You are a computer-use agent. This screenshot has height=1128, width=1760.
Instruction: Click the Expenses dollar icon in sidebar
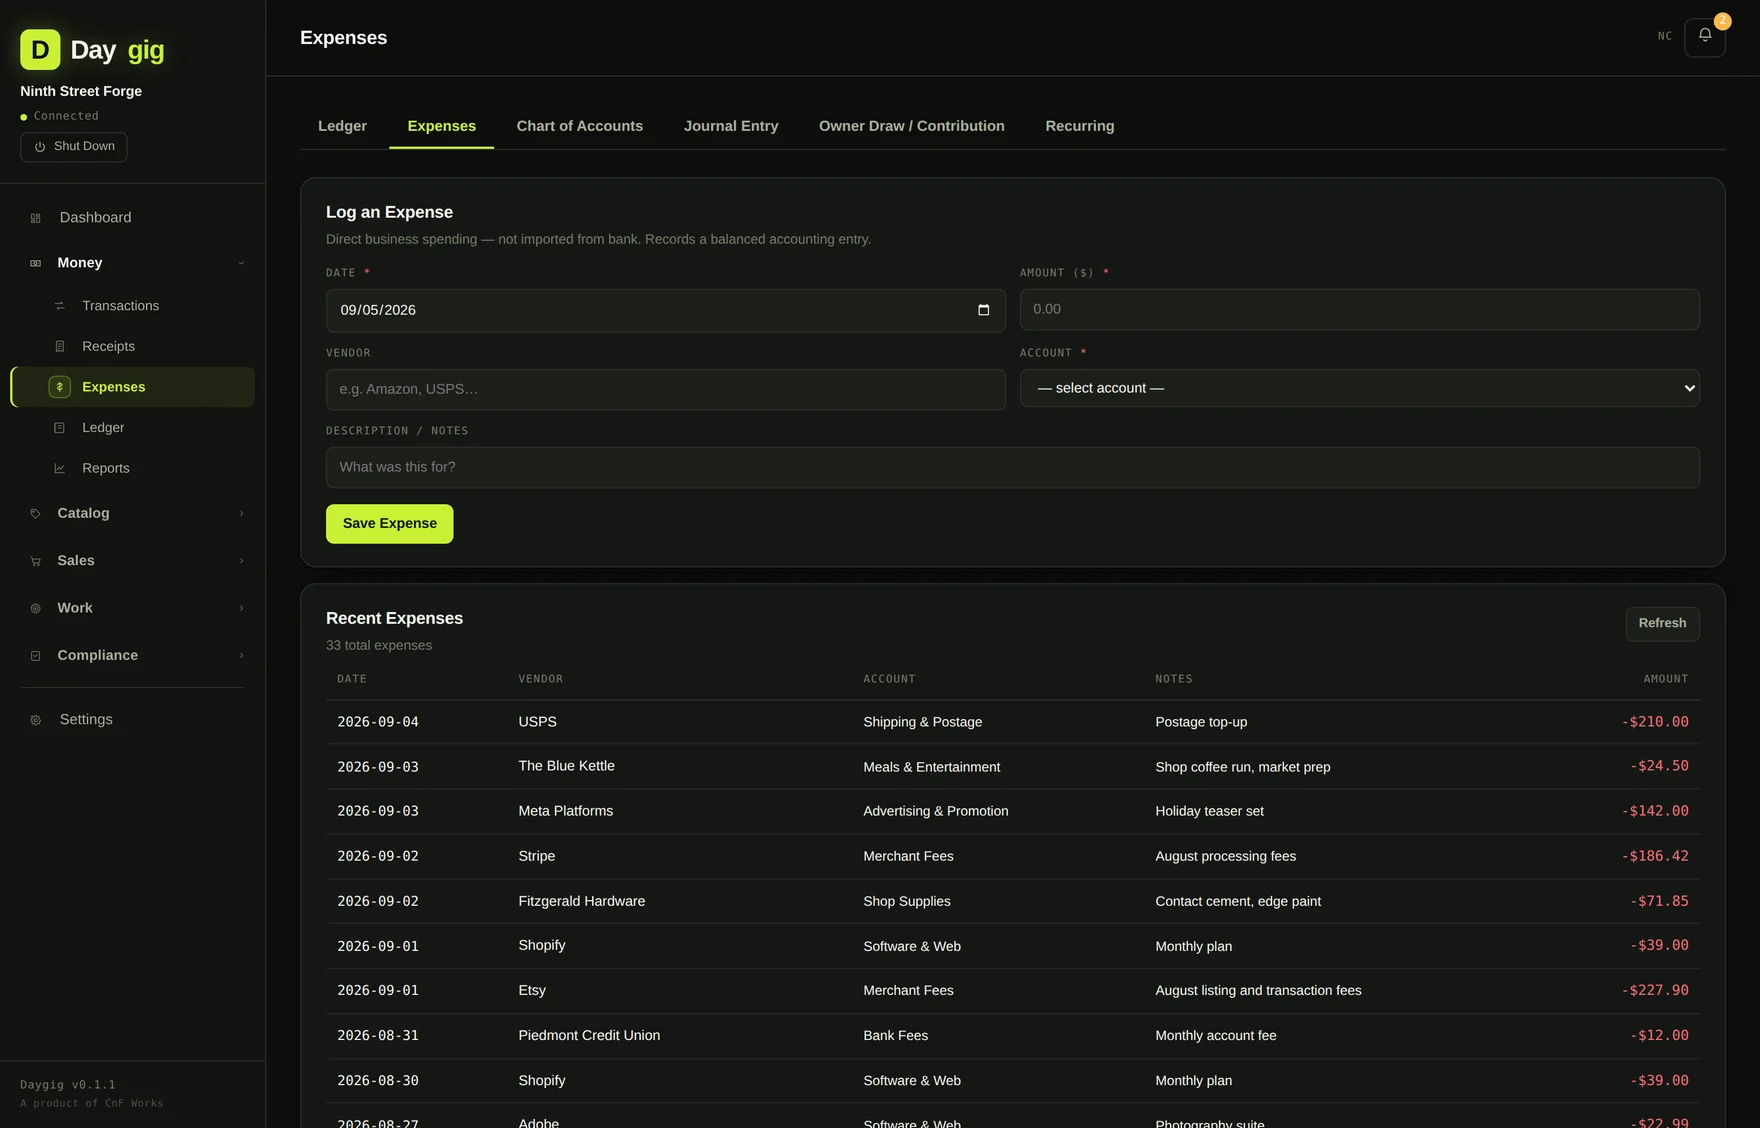[x=60, y=387]
